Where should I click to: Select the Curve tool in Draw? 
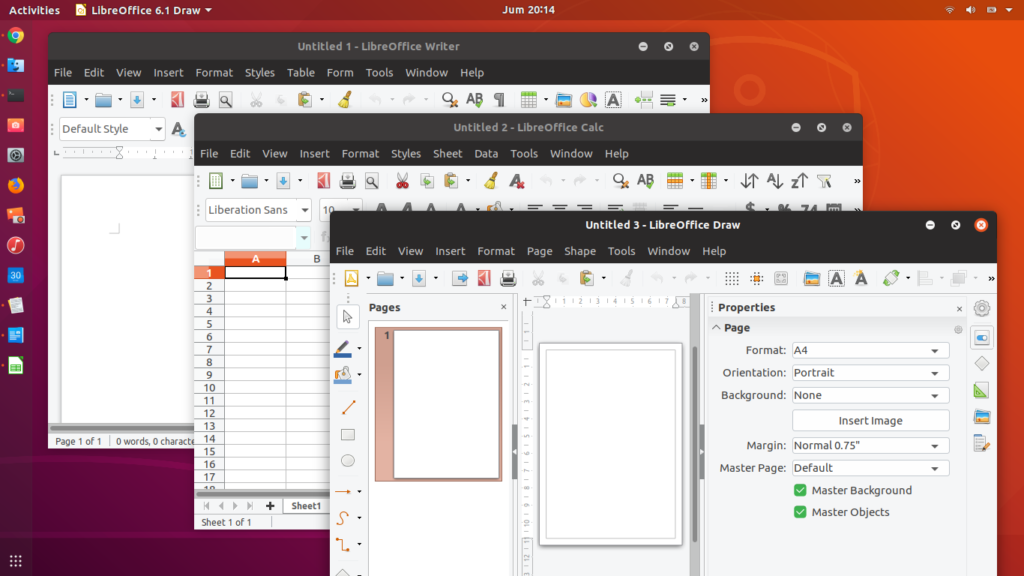click(x=343, y=518)
